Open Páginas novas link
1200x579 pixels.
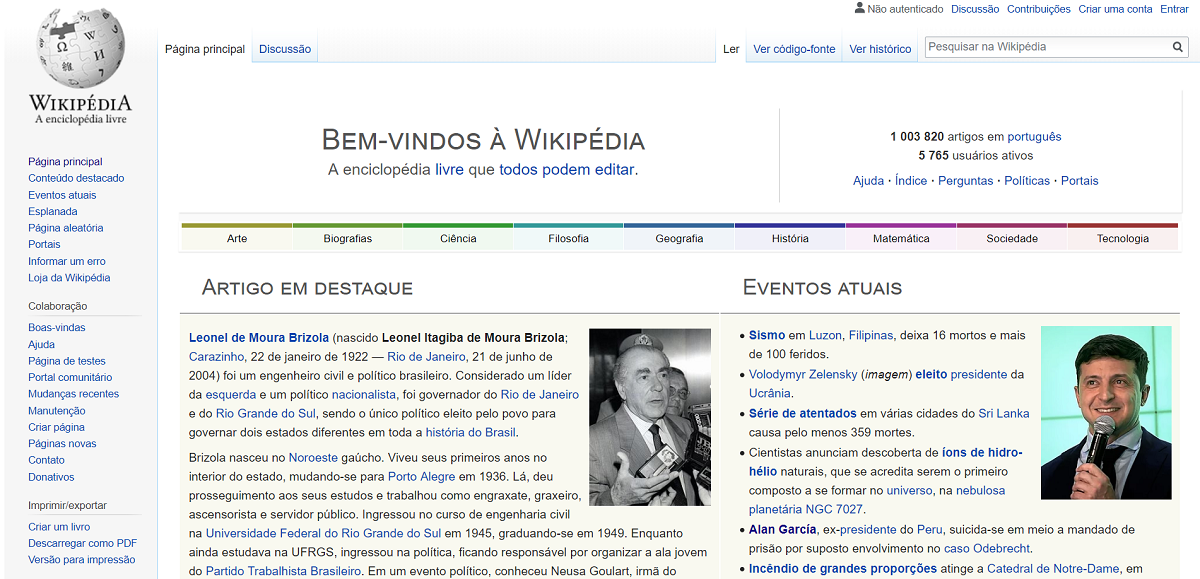coord(62,443)
